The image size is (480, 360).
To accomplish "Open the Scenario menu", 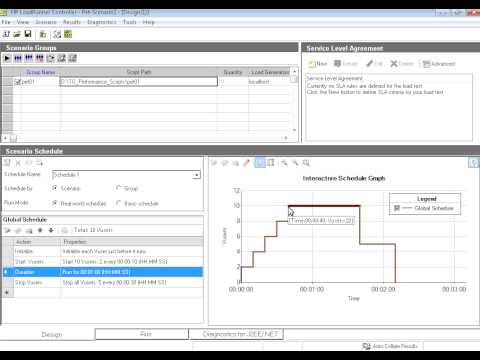I will pyautogui.click(x=46, y=22).
